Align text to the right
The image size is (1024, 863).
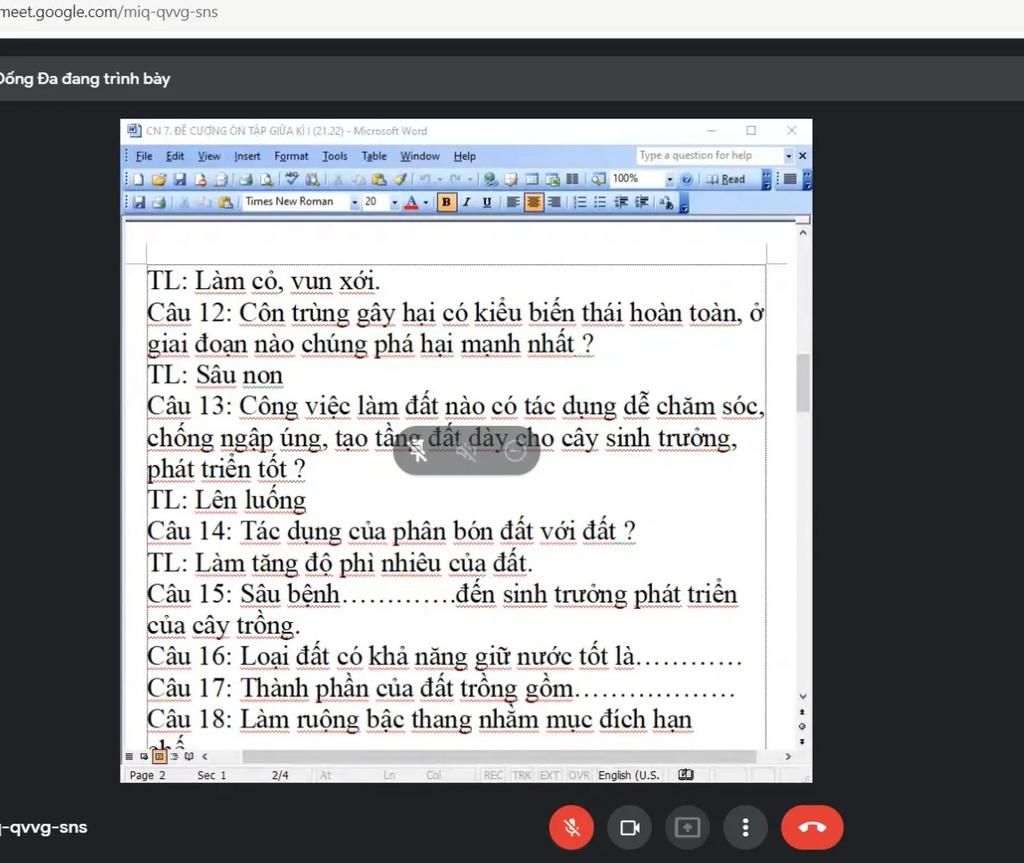(x=554, y=202)
